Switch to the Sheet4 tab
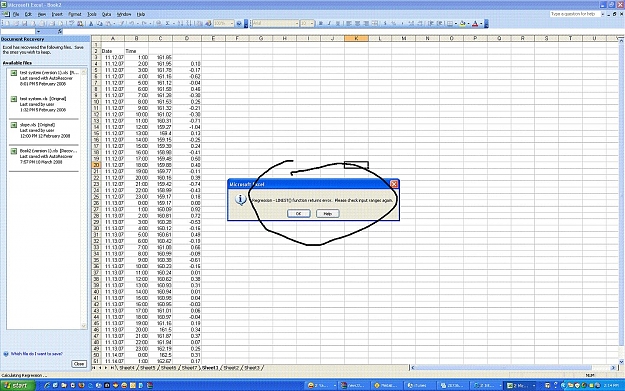The width and height of the screenshot is (625, 391). 126,367
